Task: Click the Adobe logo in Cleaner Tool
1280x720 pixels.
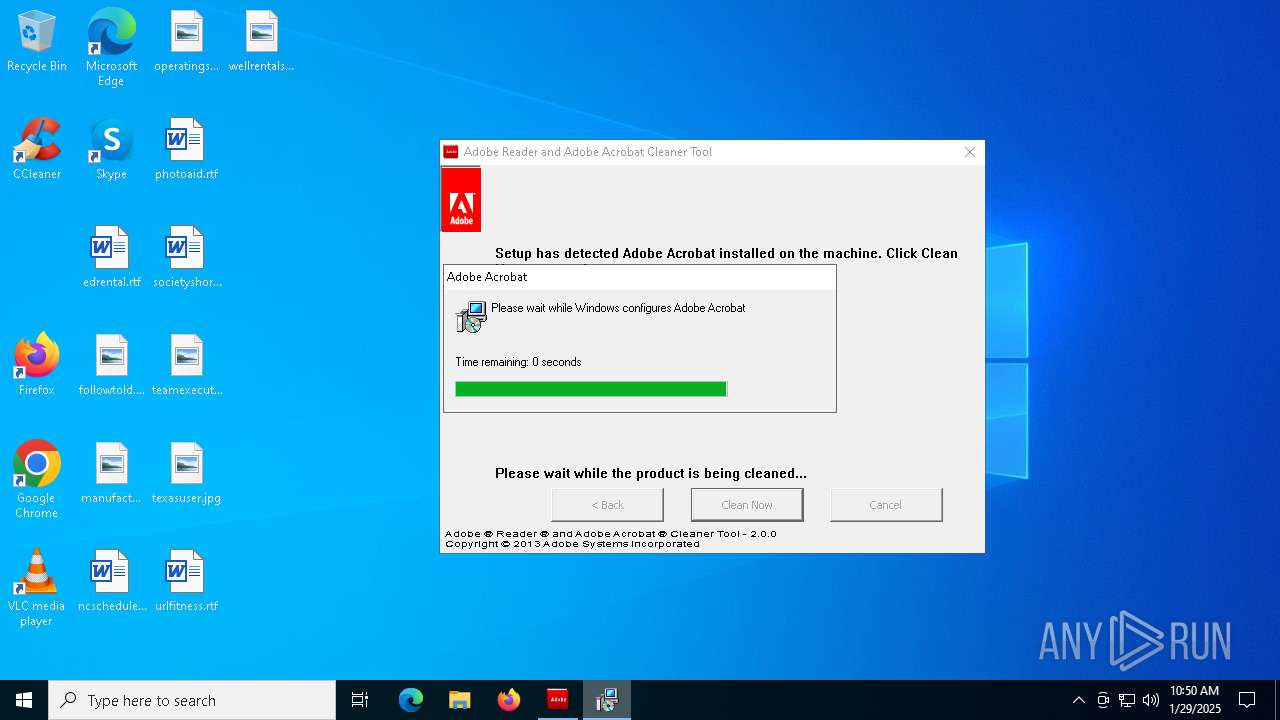Action: (461, 200)
